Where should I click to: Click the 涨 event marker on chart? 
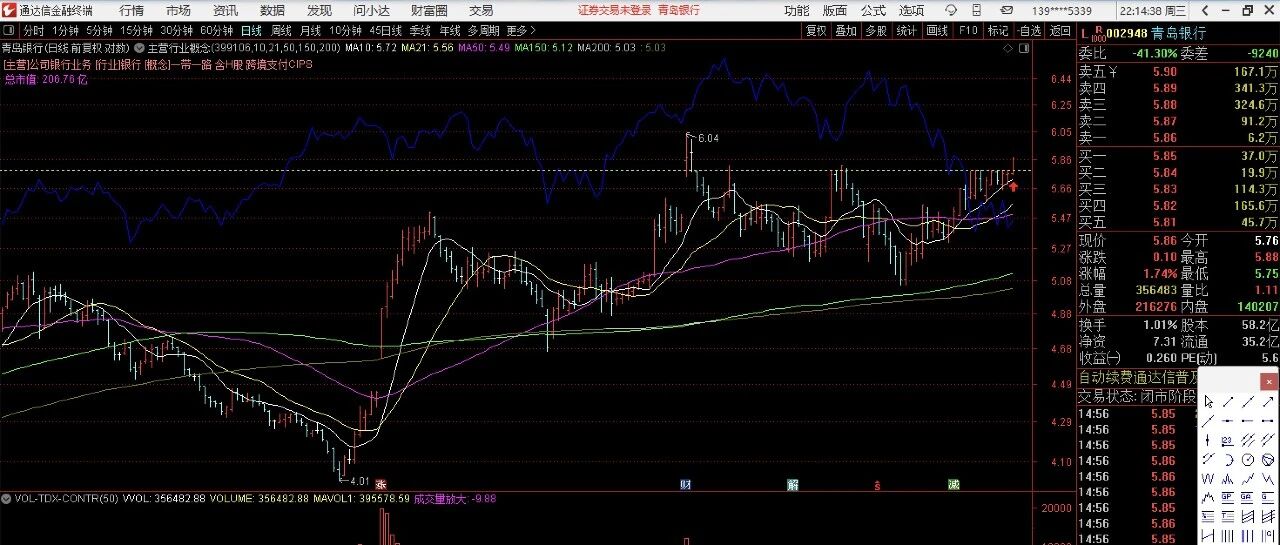coord(381,484)
